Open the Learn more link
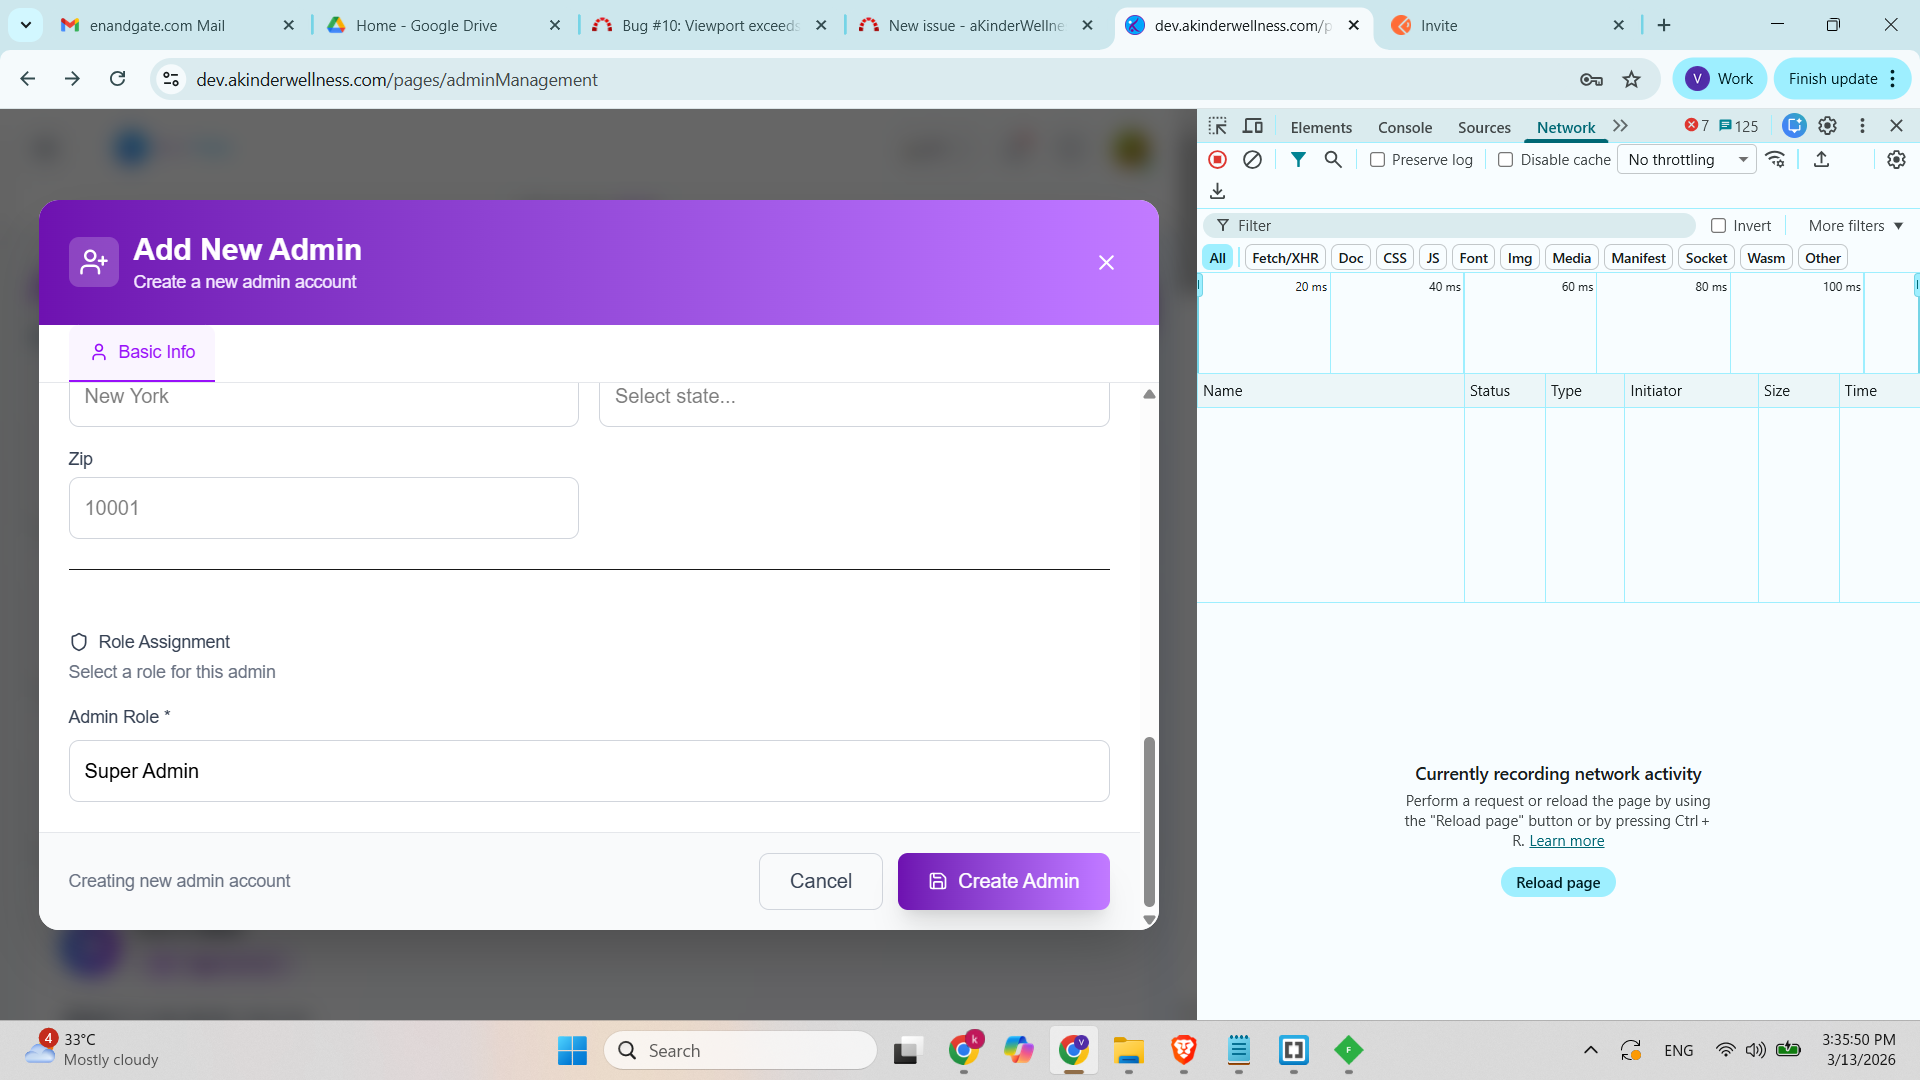1920x1080 pixels. [1566, 841]
